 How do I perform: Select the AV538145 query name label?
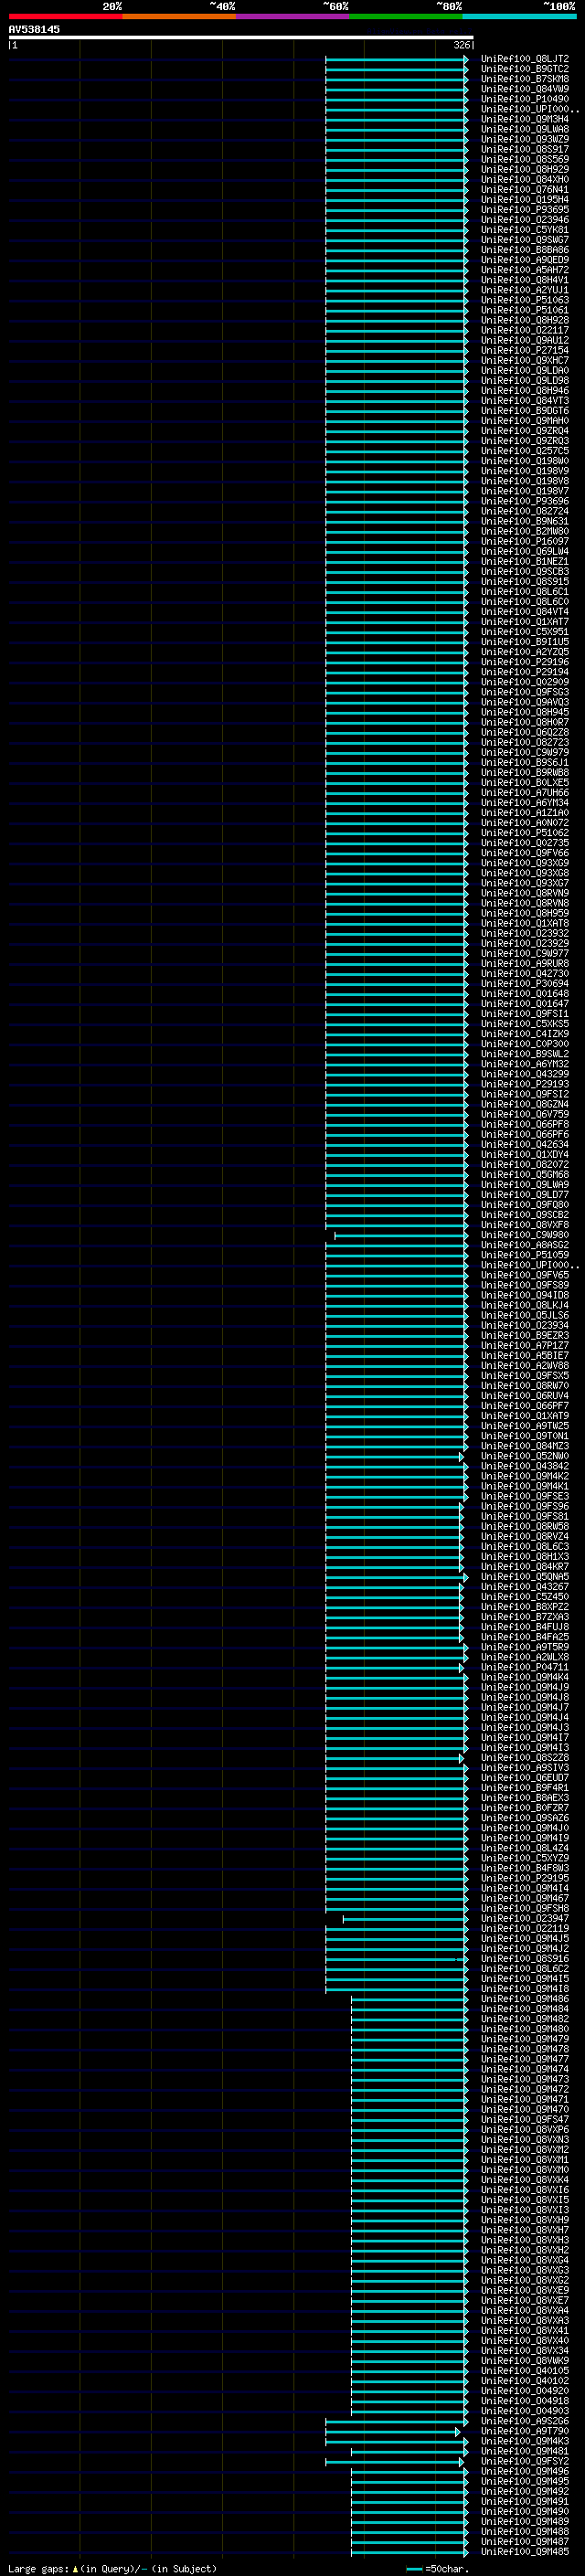[x=34, y=29]
